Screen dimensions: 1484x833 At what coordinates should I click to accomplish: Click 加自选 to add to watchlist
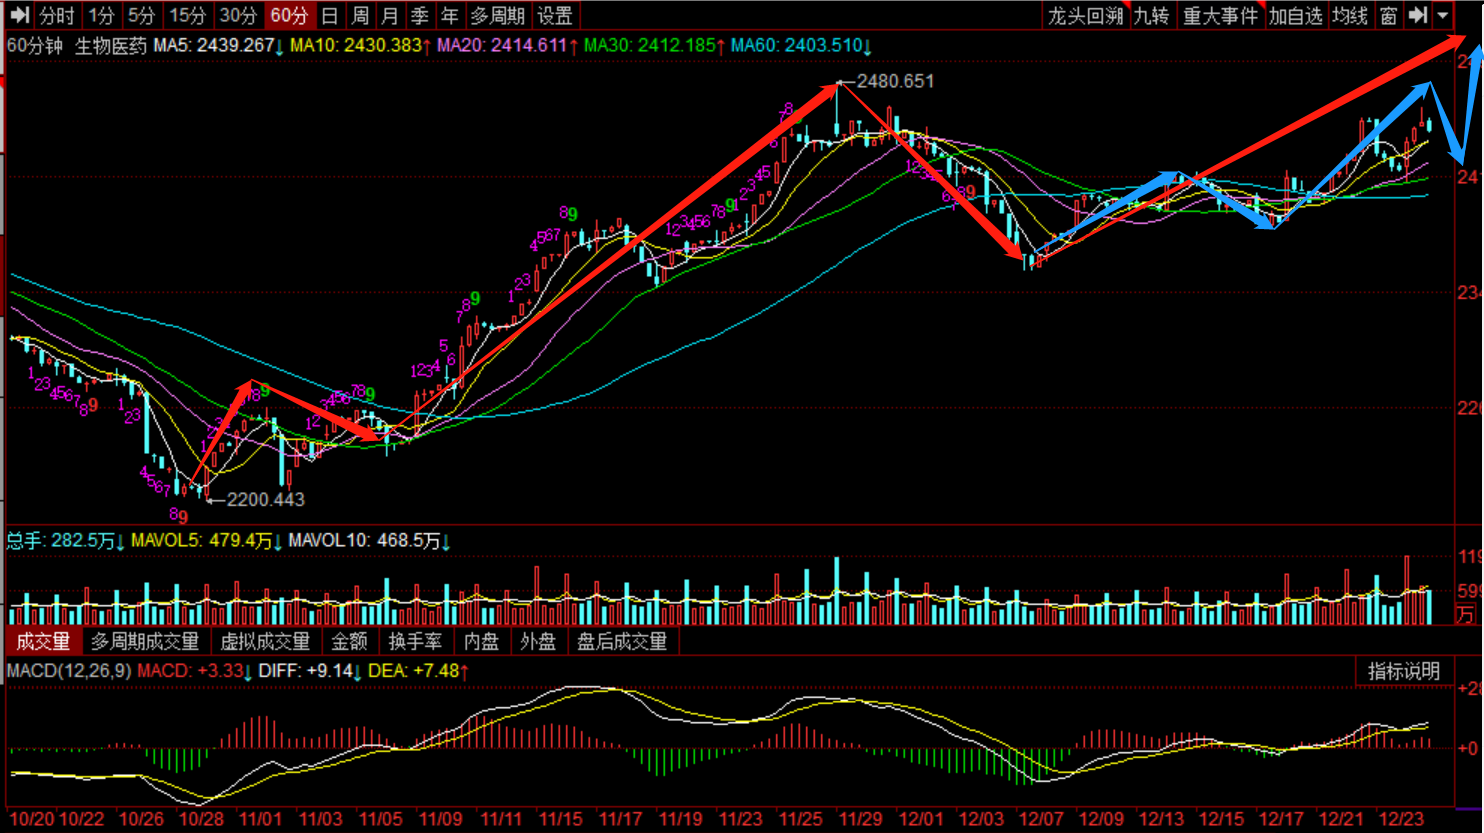click(x=1296, y=15)
